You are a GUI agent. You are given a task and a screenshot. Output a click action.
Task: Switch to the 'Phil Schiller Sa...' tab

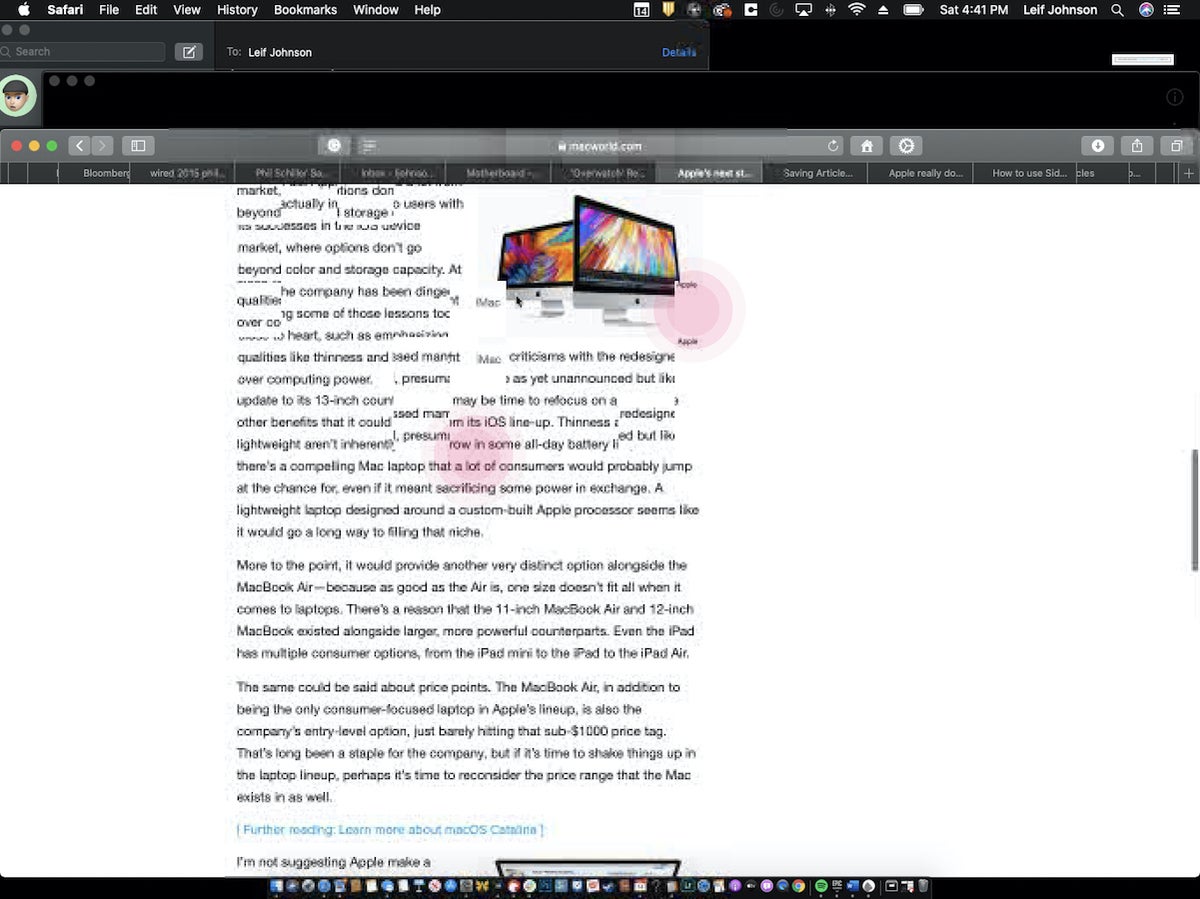pos(286,173)
